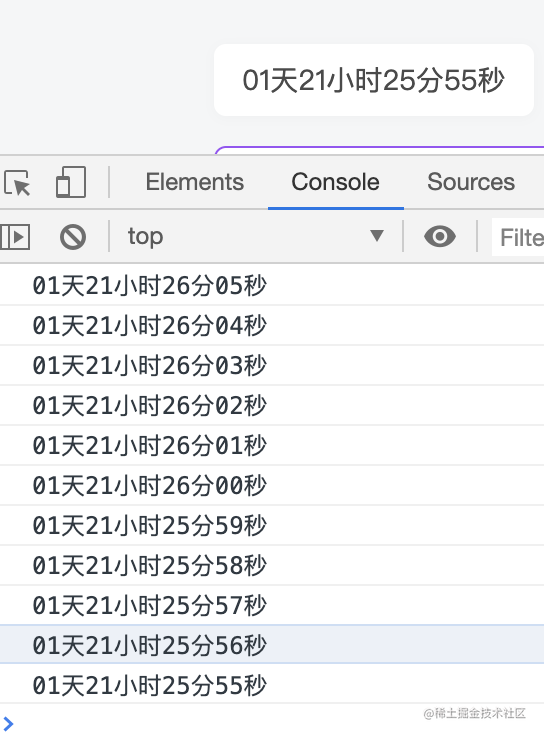544x738 pixels.
Task: Activate the inspect element picker icon
Action: coord(17,183)
